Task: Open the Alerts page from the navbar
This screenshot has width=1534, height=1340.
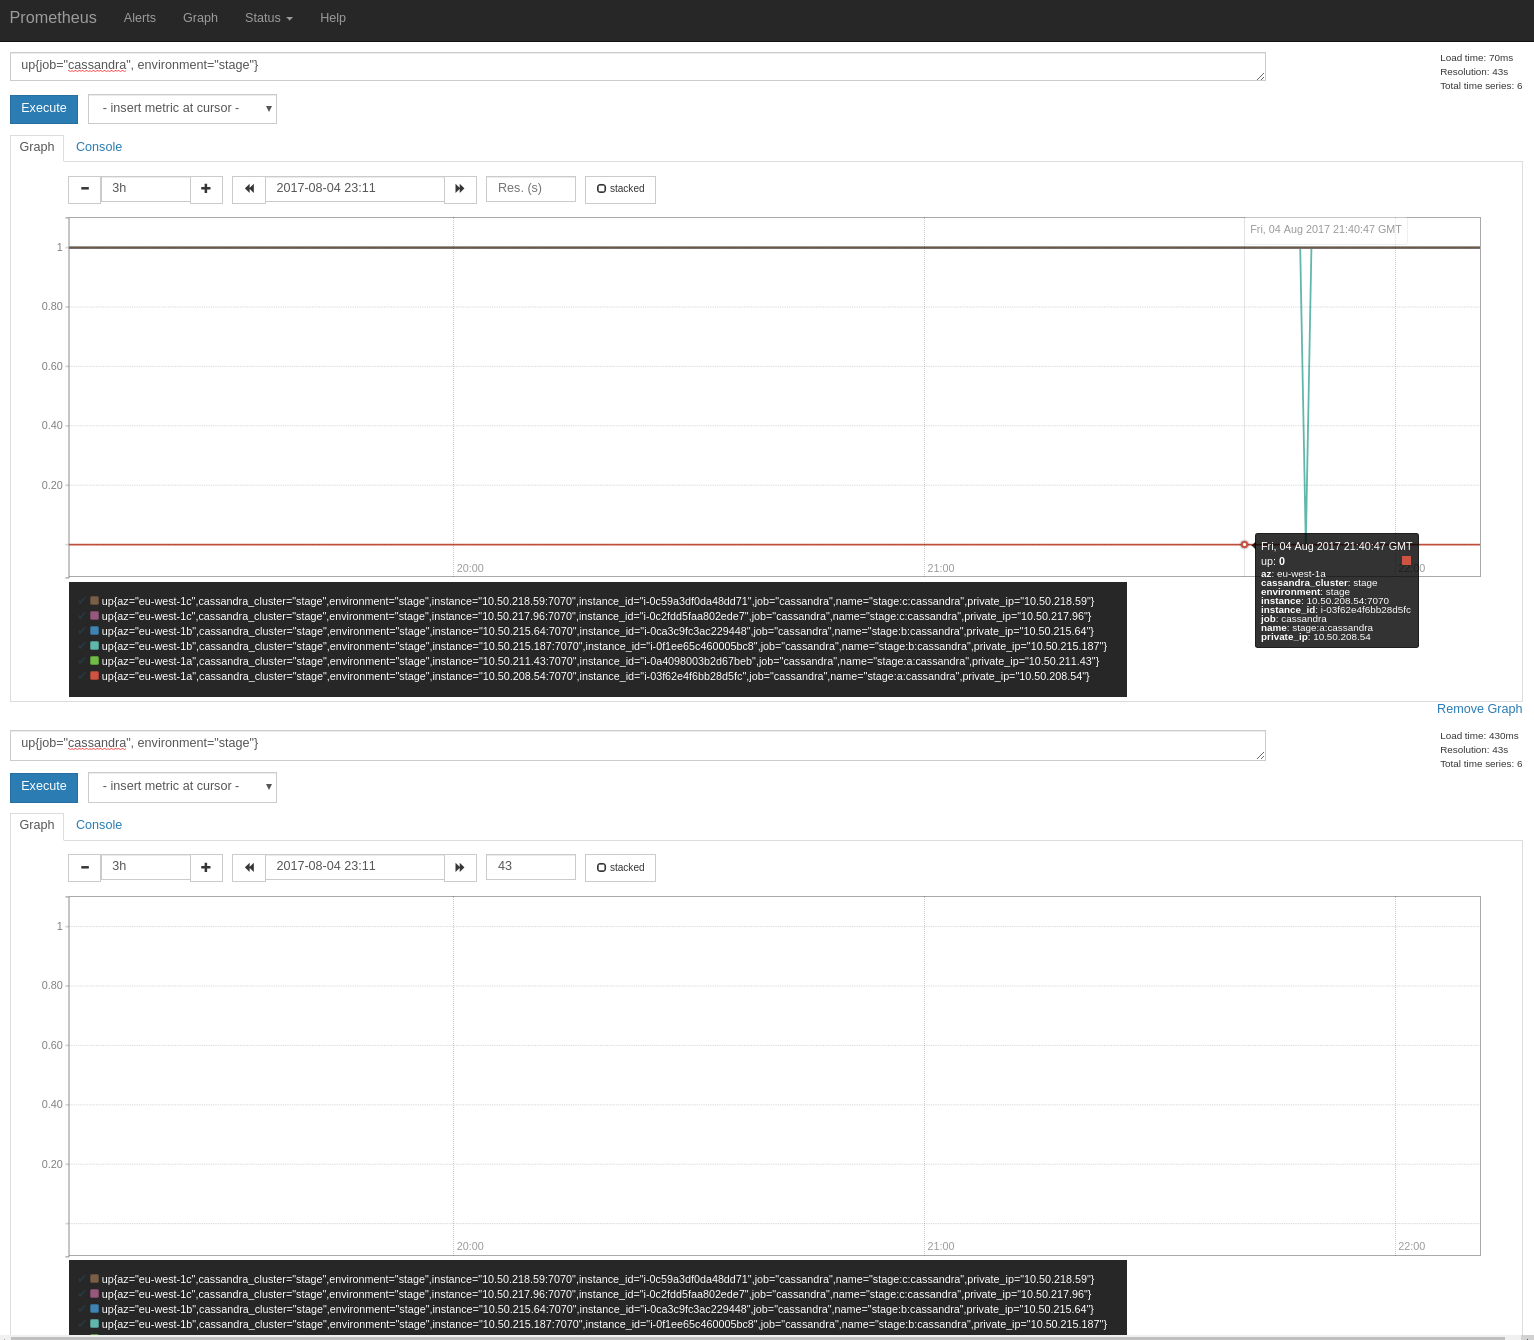Action: tap(139, 18)
